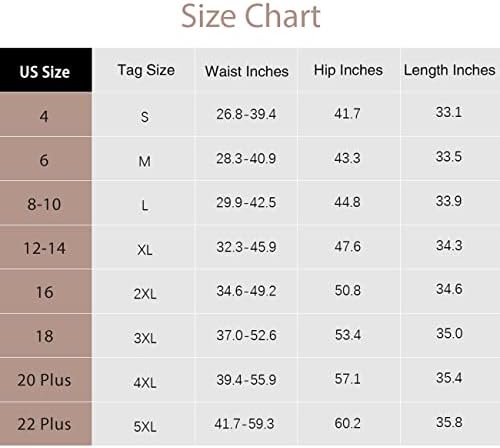Click the 3XL tag size cell

click(x=145, y=338)
